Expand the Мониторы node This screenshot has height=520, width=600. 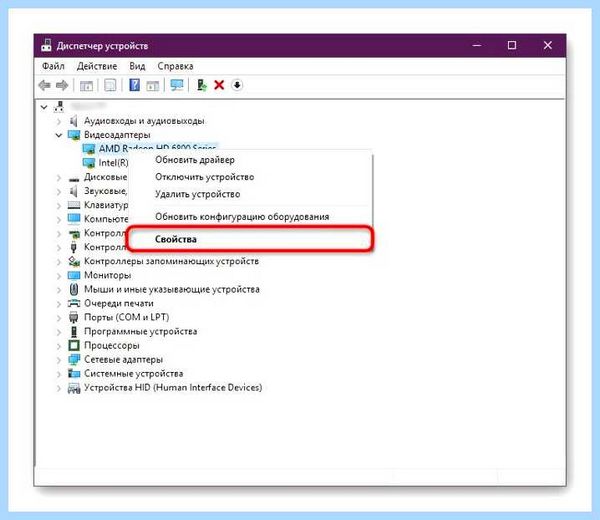point(59,275)
